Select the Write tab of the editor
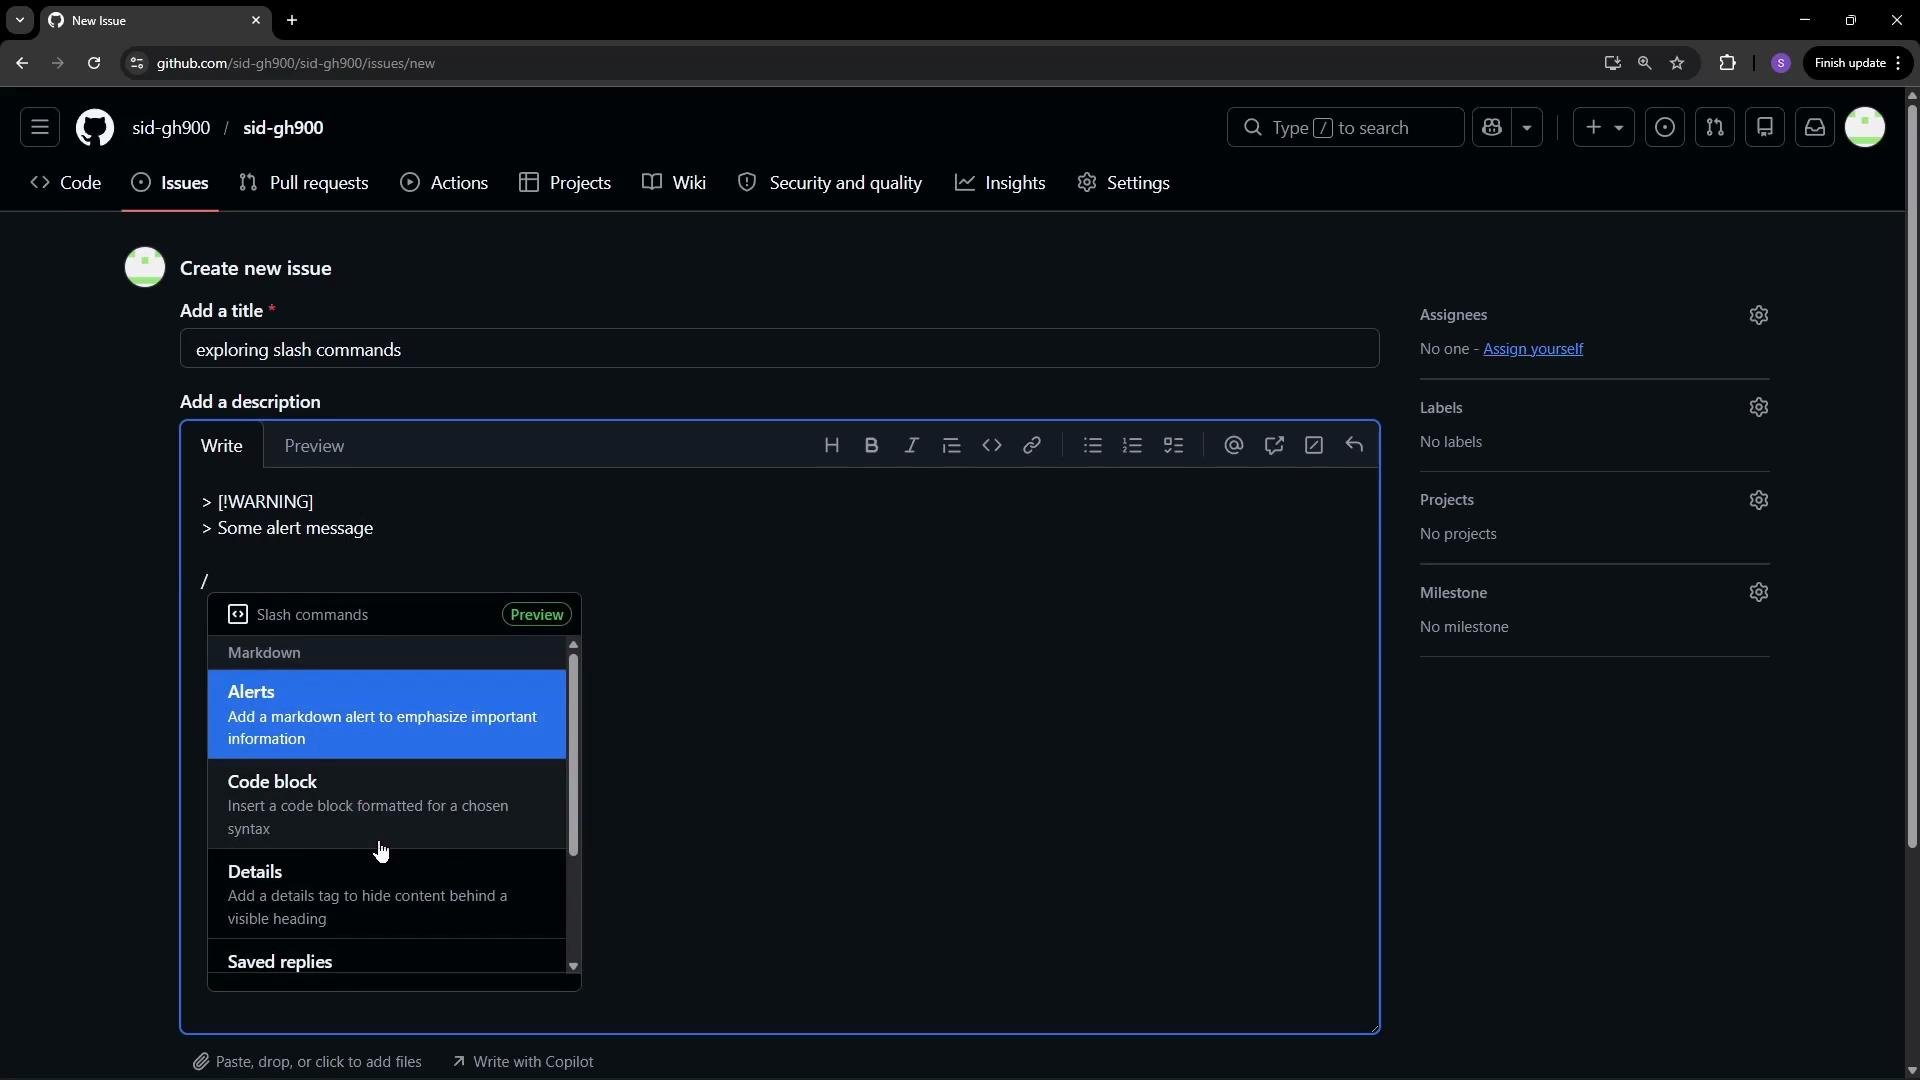The width and height of the screenshot is (1920, 1080). pos(222,446)
